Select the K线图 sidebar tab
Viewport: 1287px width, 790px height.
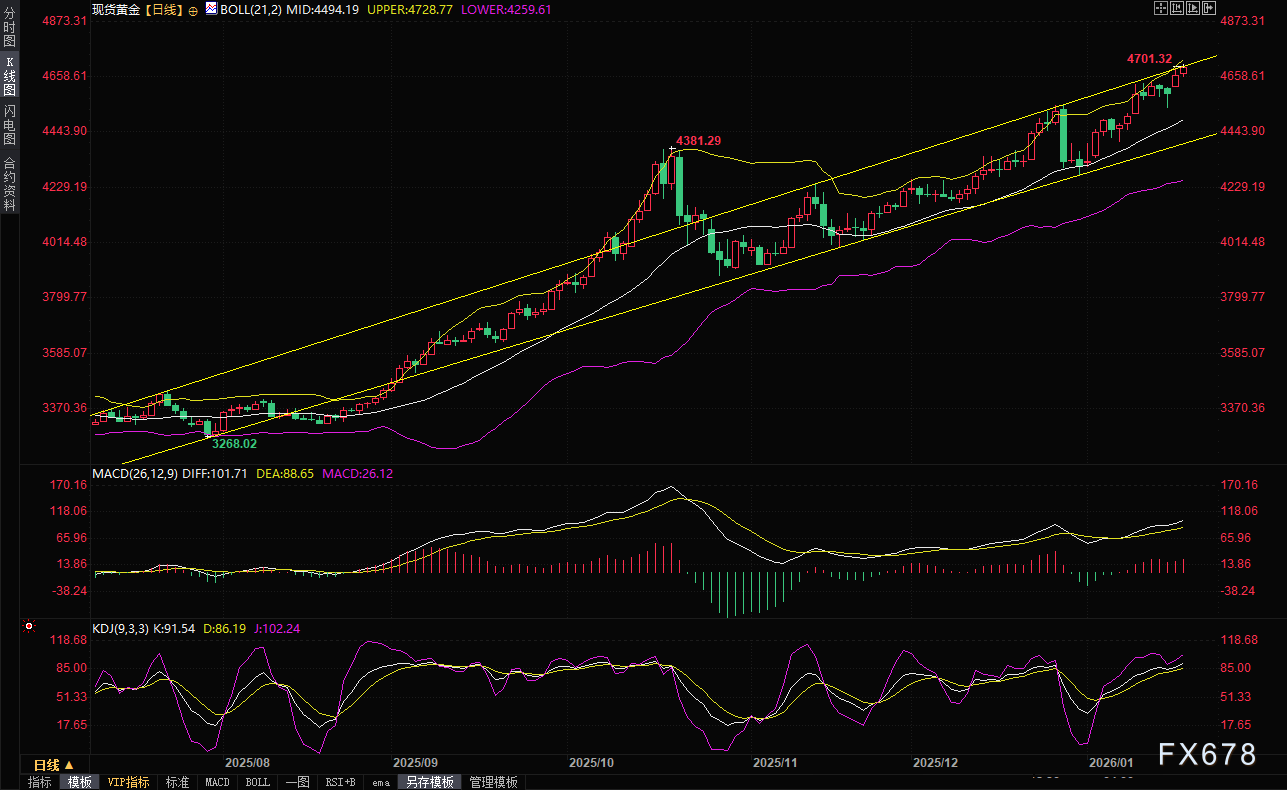9,76
